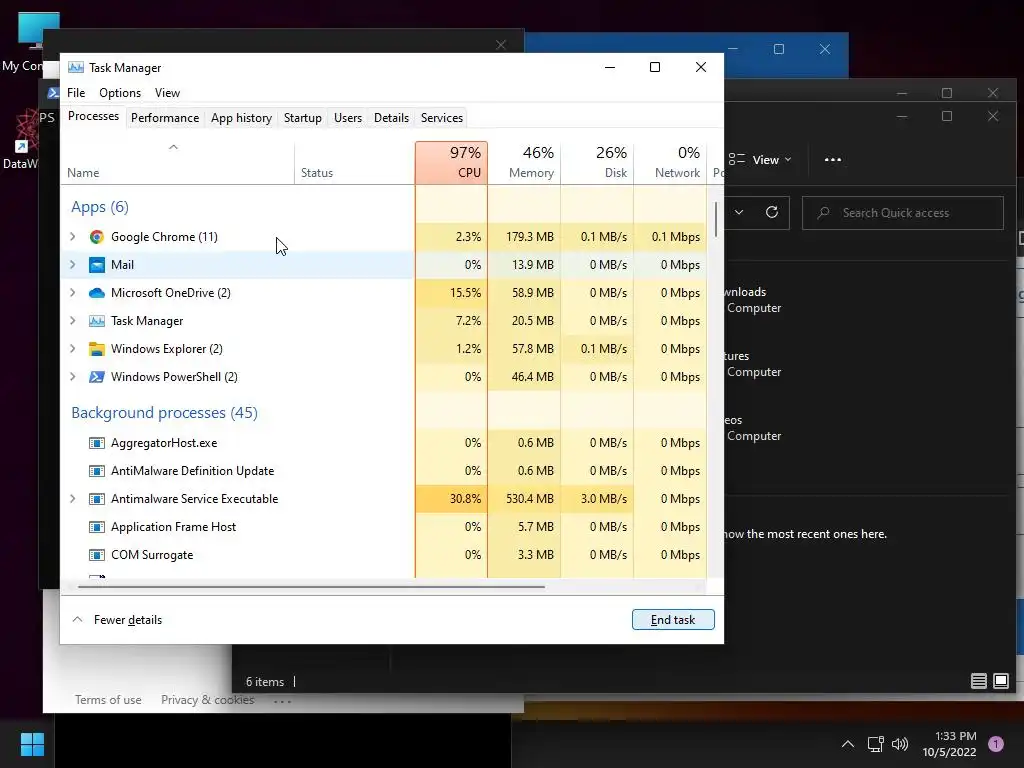Click the Microsoft OneDrive cloud icon
The image size is (1024, 768).
[x=97, y=293]
